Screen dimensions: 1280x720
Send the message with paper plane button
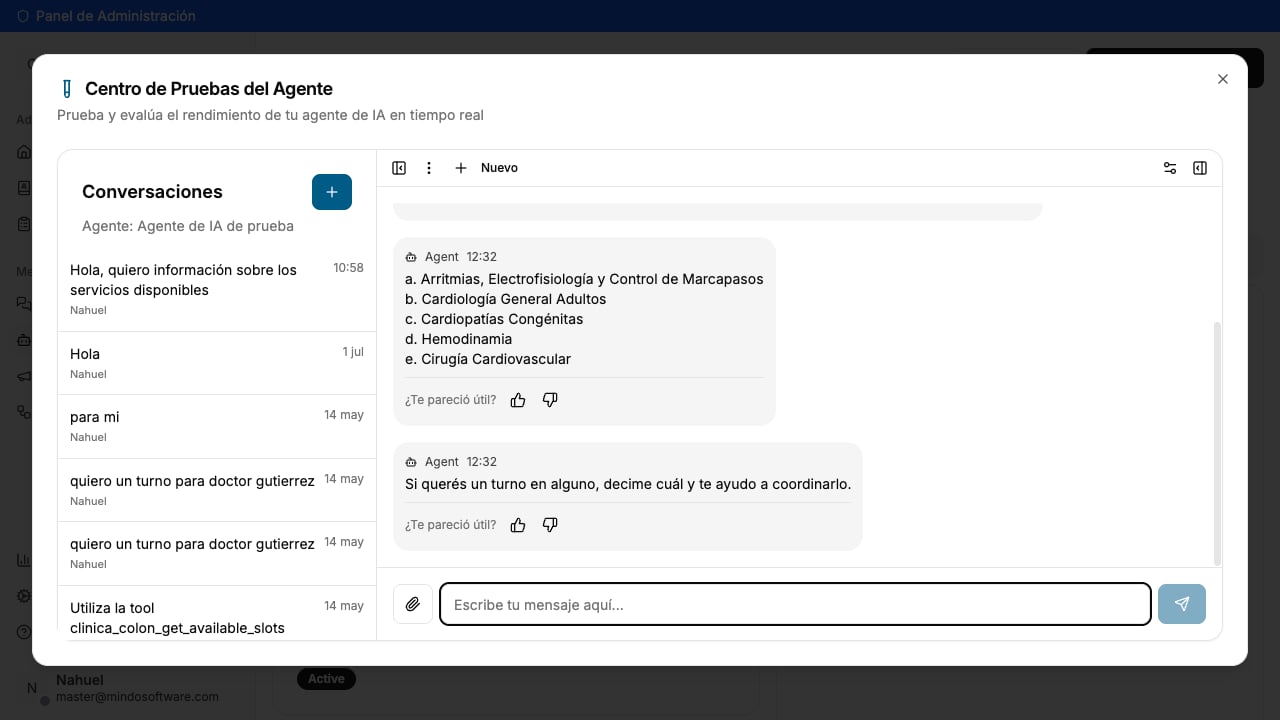pos(1182,604)
